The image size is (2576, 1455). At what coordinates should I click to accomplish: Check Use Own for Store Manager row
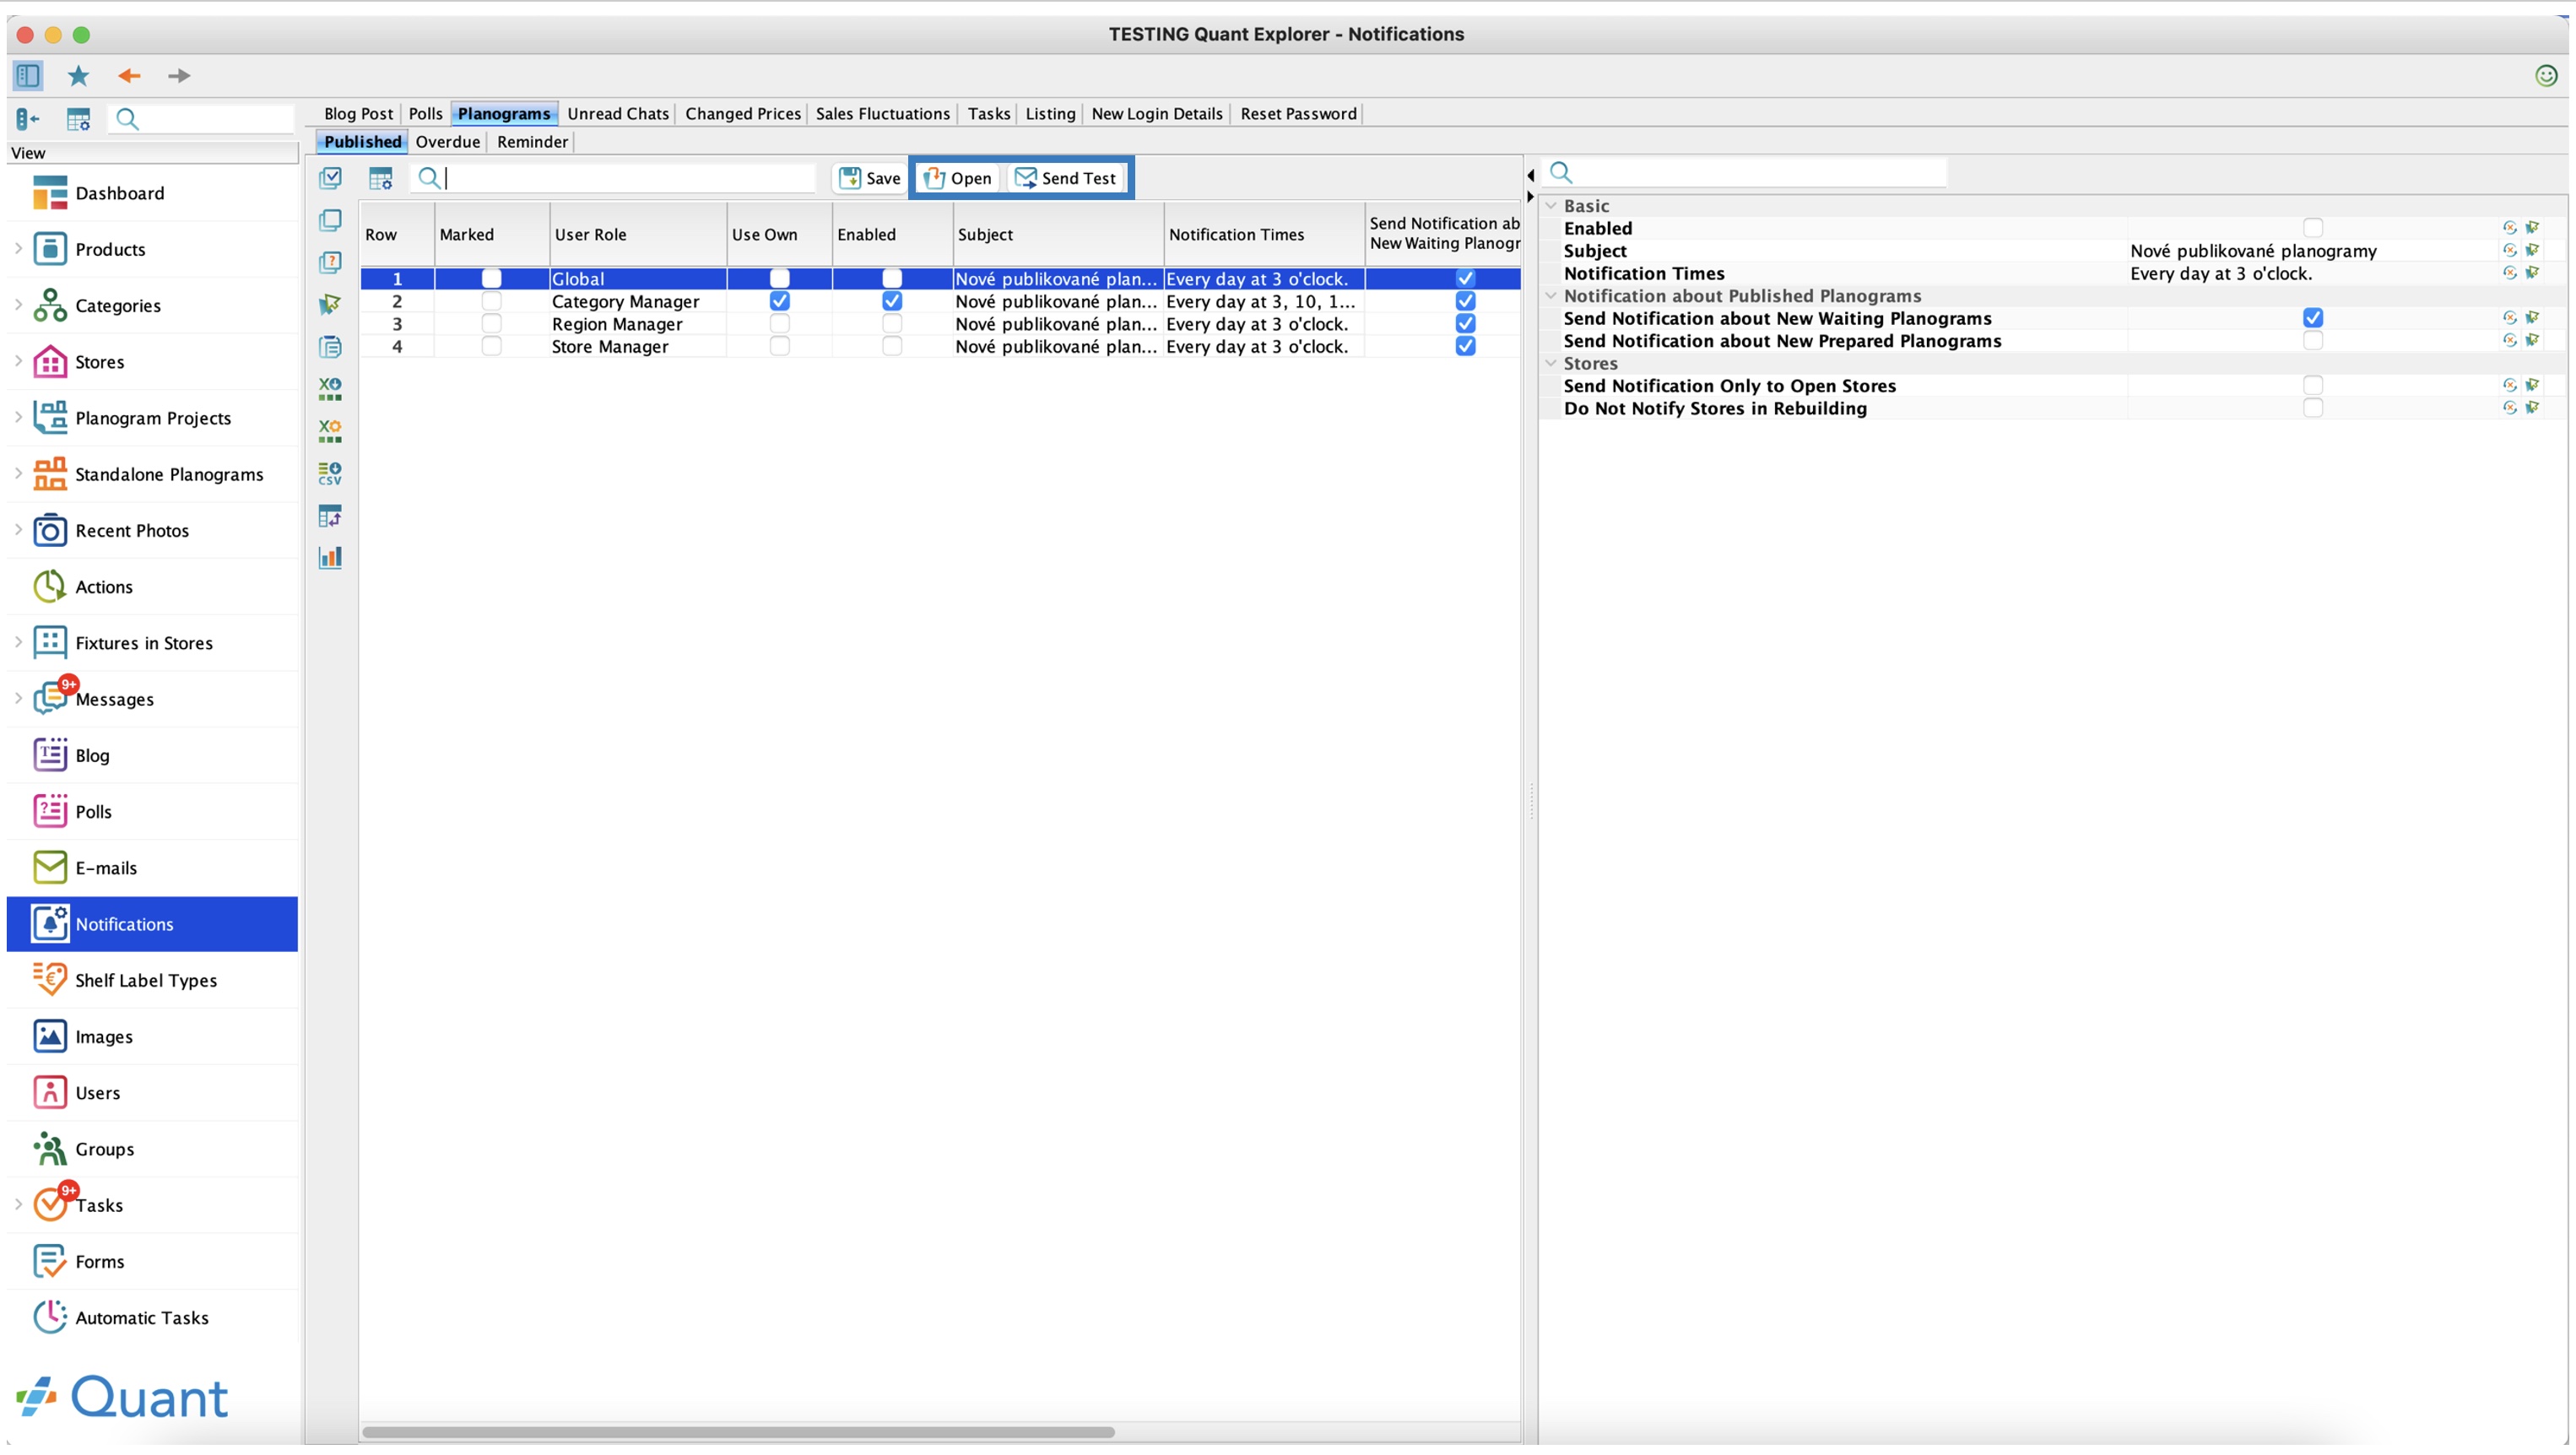coord(779,346)
